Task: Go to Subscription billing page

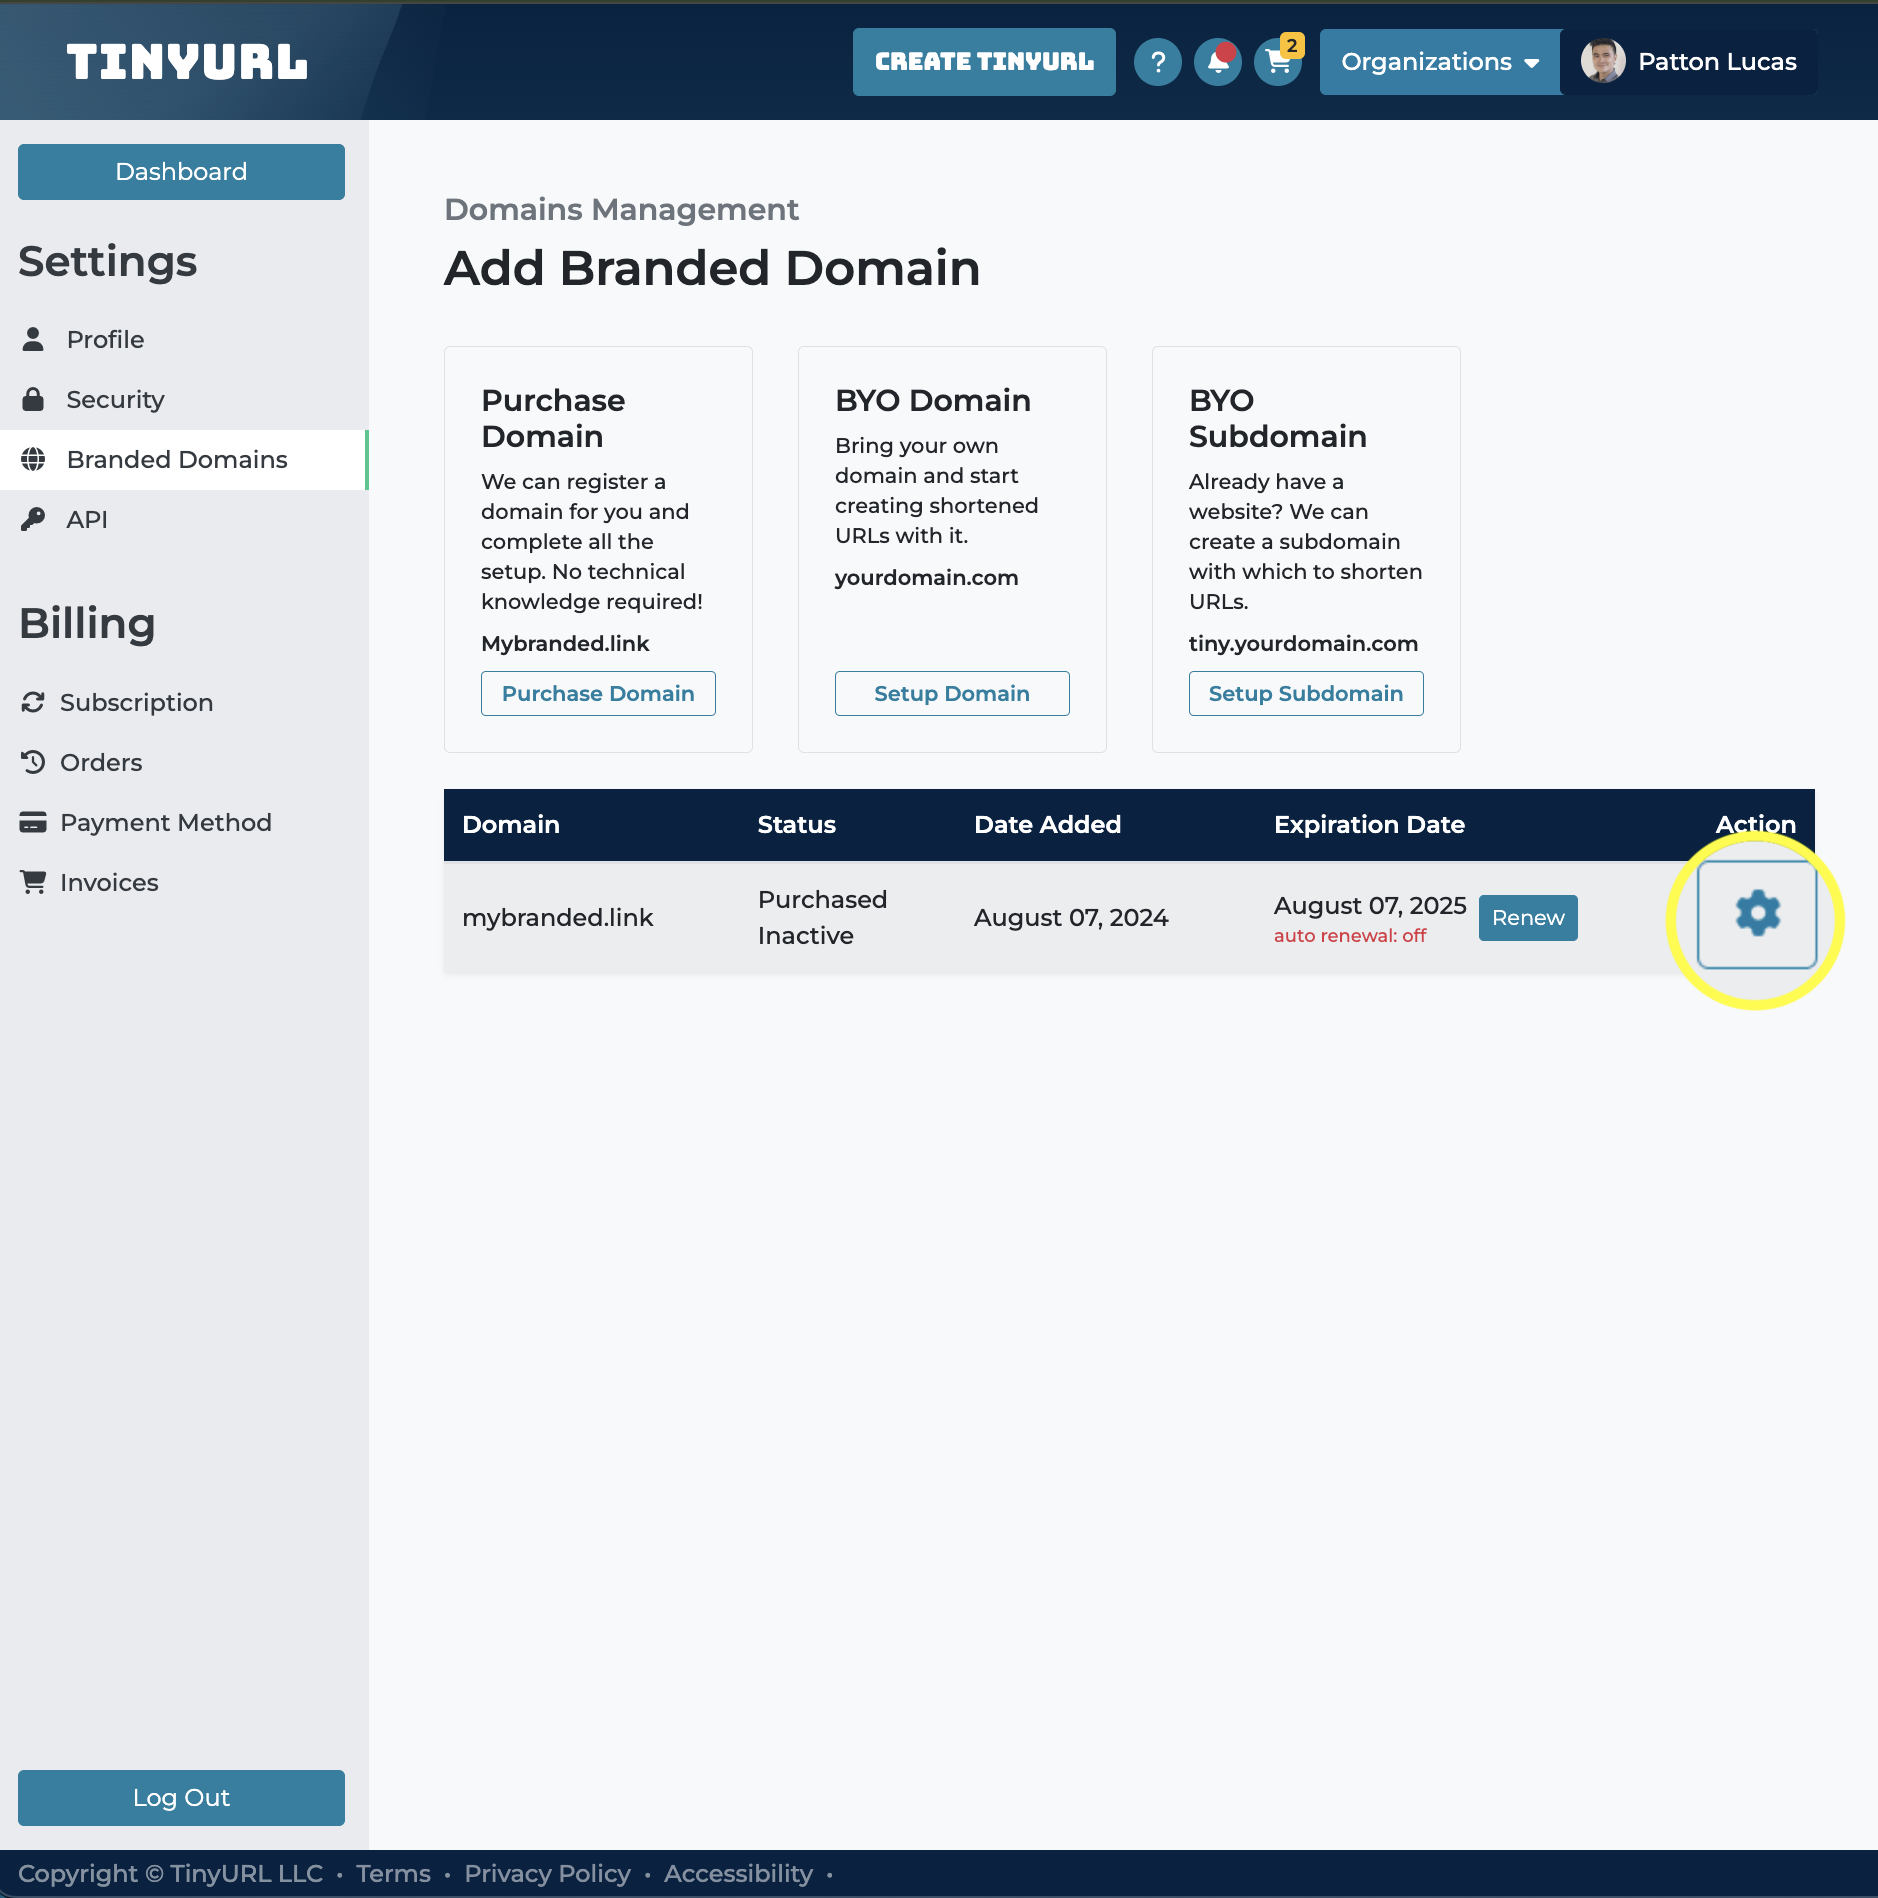Action: click(136, 703)
